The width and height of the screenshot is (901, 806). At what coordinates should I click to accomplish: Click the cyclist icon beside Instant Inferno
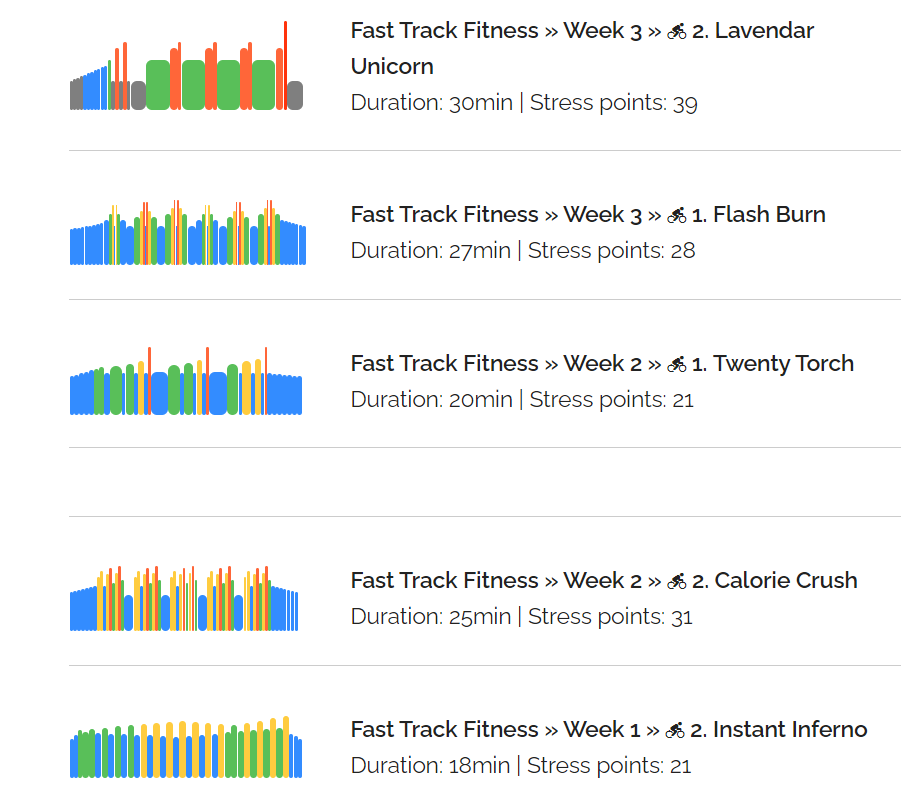[675, 730]
